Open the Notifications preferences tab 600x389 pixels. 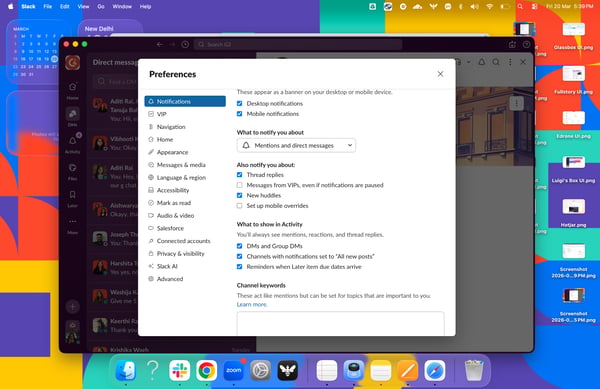(x=185, y=101)
